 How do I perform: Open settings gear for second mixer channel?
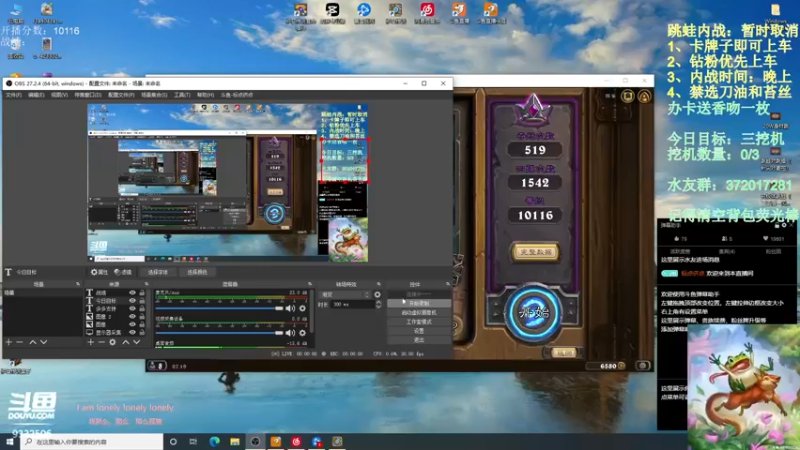(303, 333)
